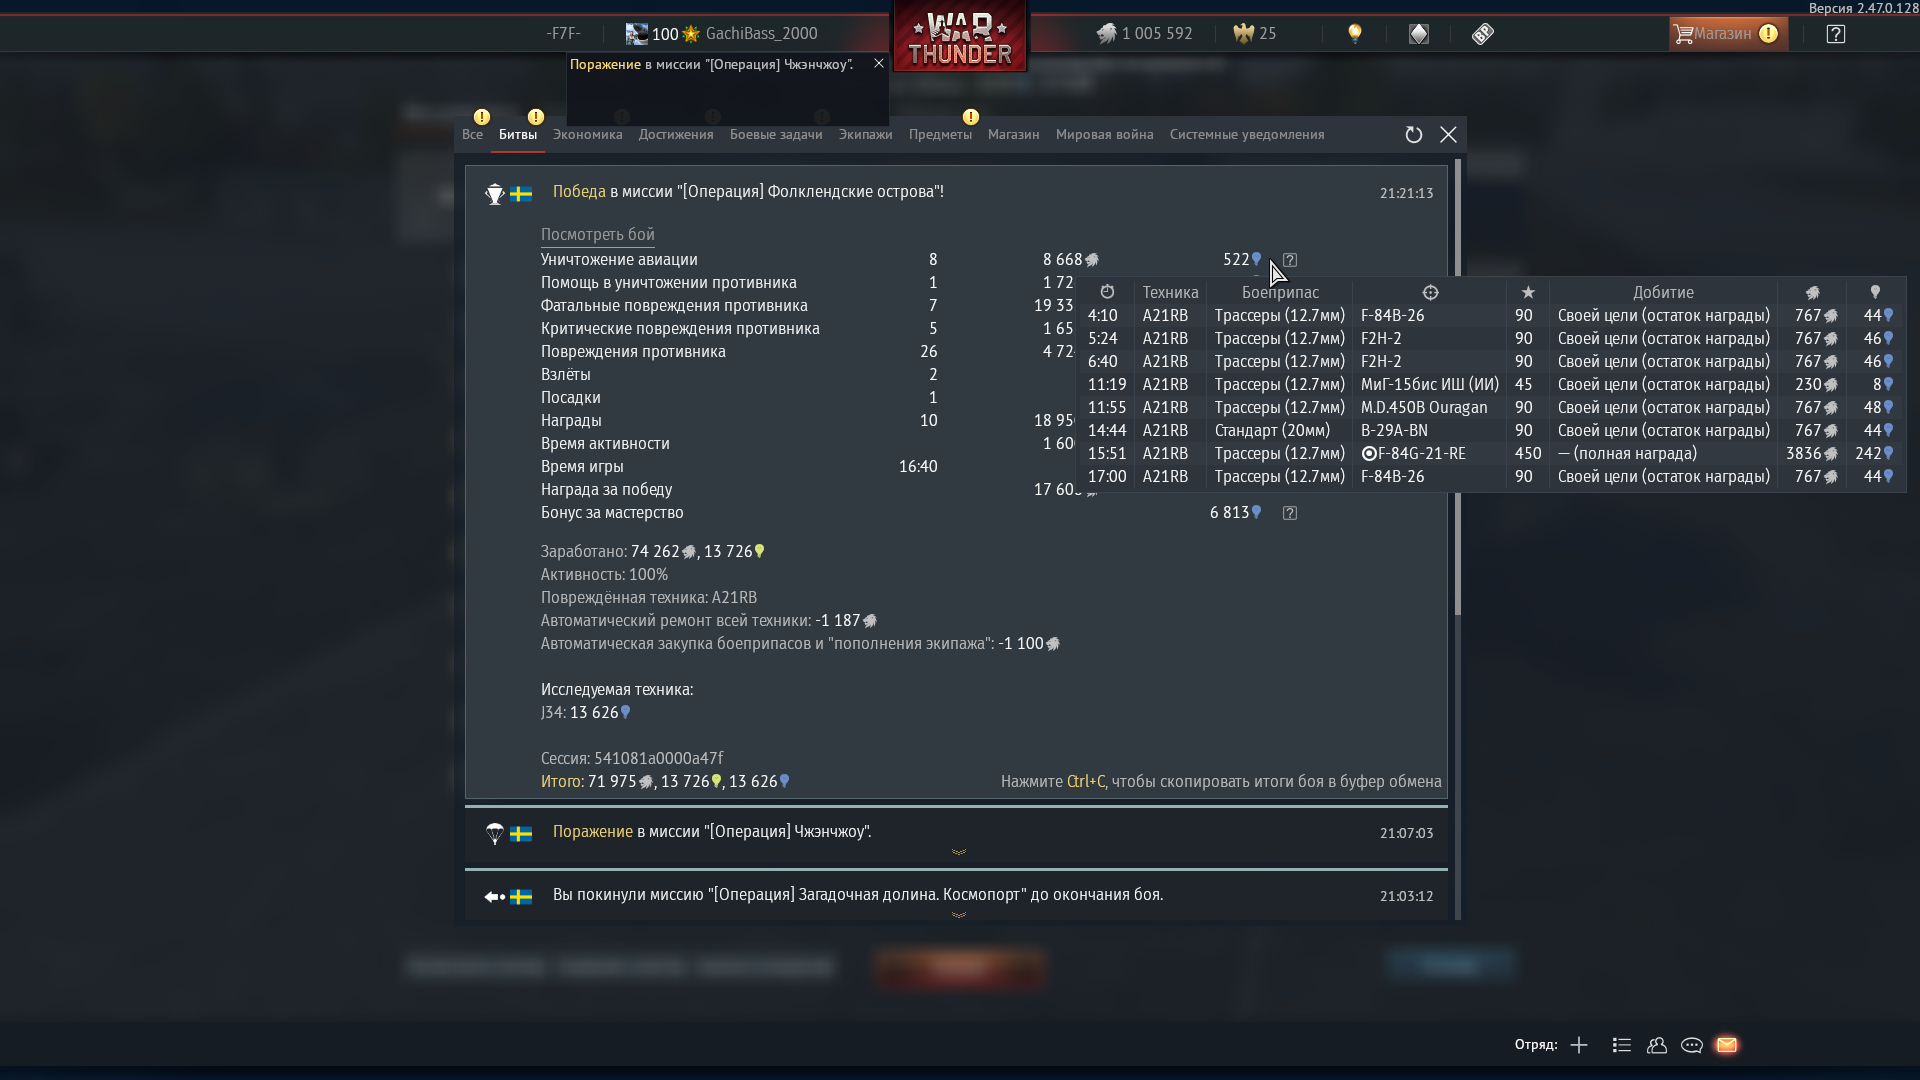This screenshot has height=1080, width=1920.
Task: Switch to the Системные уведомления tab
Action: (x=1247, y=135)
